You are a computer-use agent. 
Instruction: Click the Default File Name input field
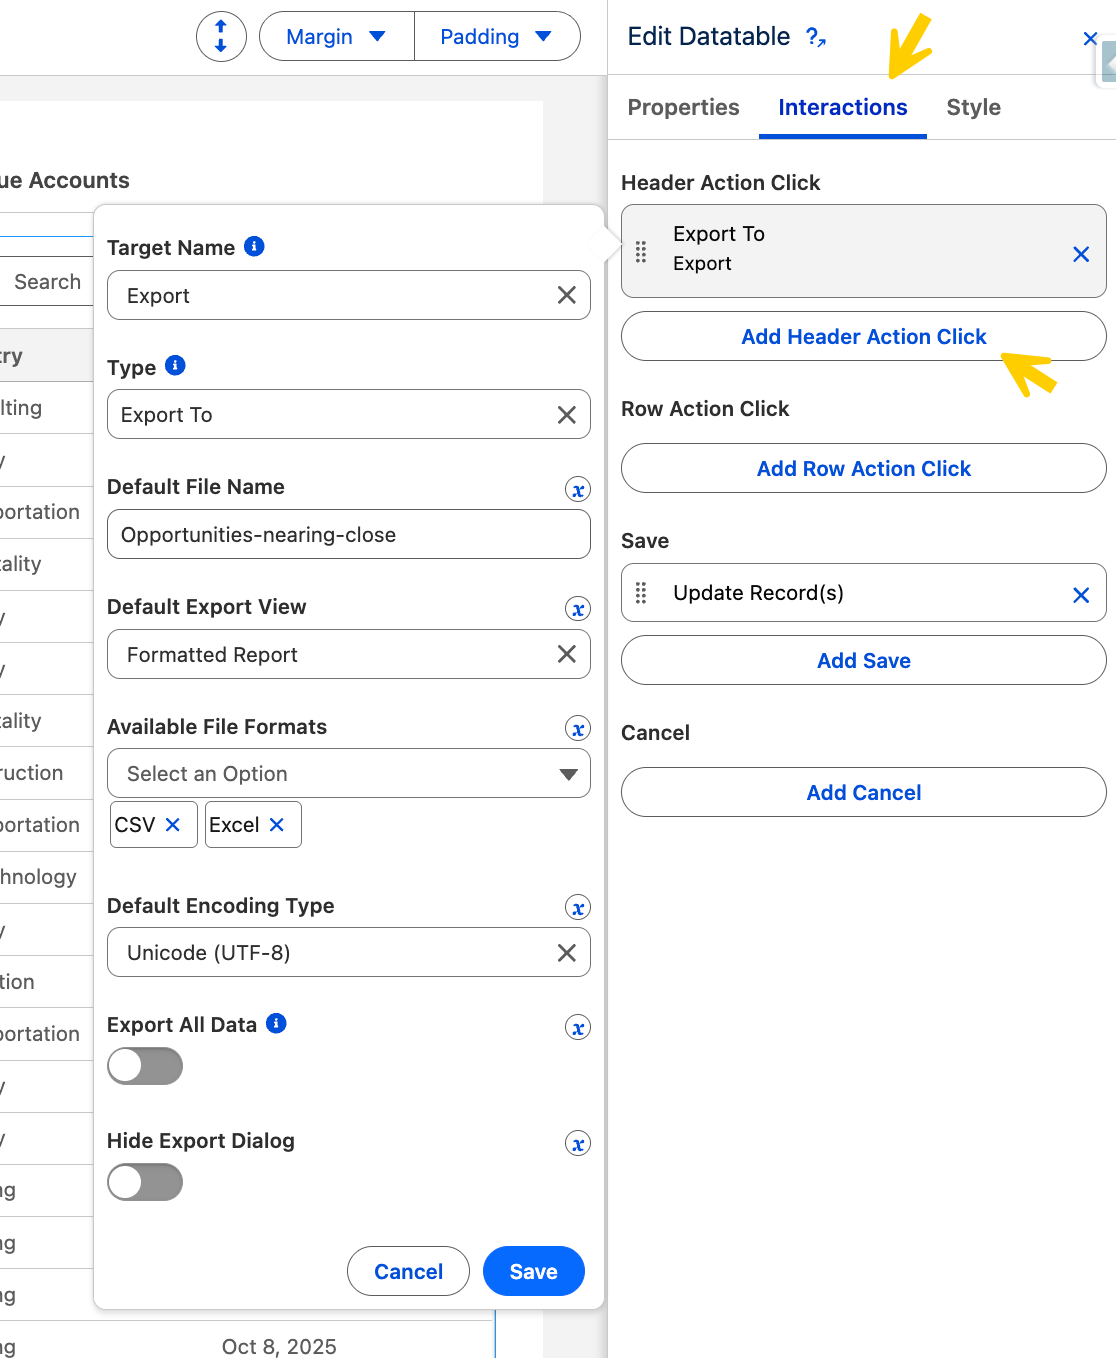(348, 535)
